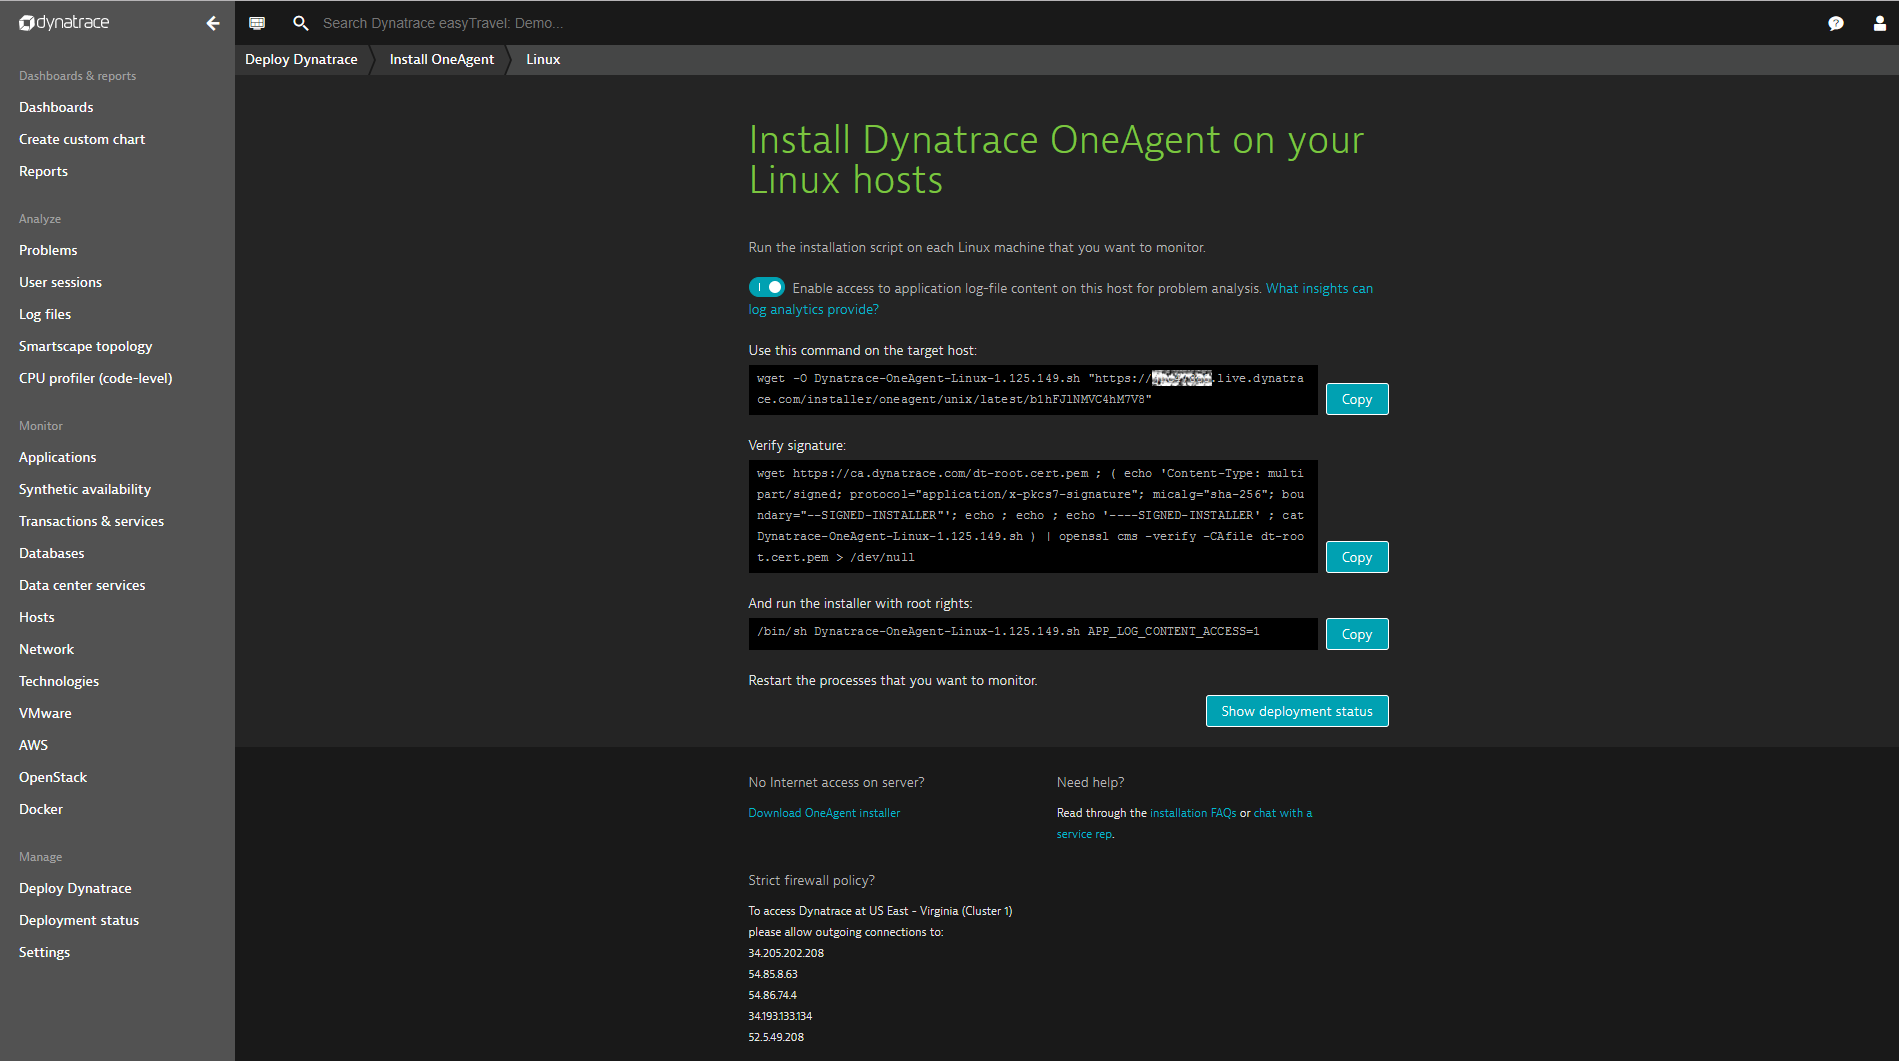Open OpenStack in sidebar

[x=53, y=777]
